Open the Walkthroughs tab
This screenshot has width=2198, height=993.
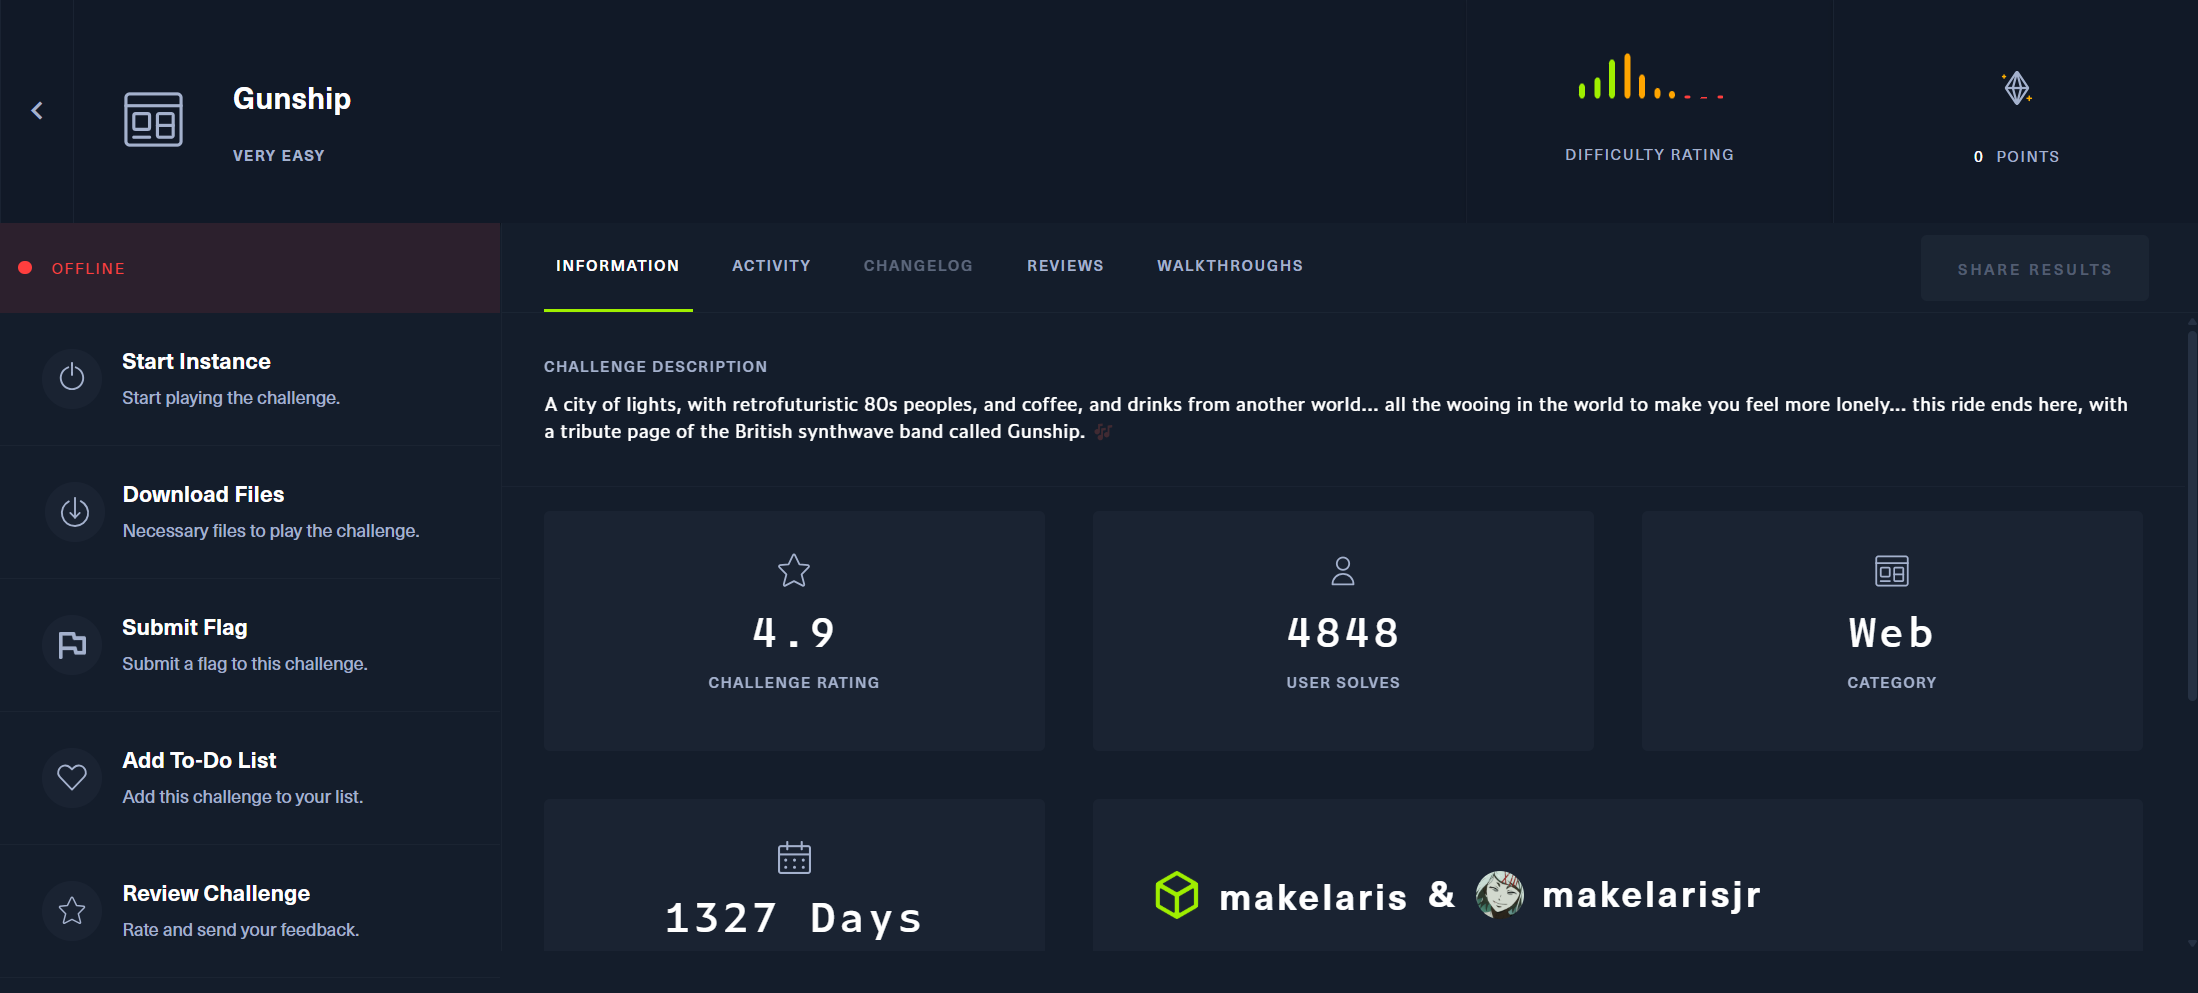coord(1230,266)
